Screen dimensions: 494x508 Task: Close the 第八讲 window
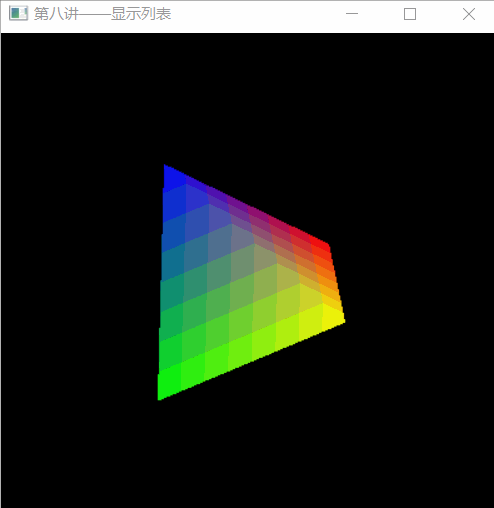point(469,14)
